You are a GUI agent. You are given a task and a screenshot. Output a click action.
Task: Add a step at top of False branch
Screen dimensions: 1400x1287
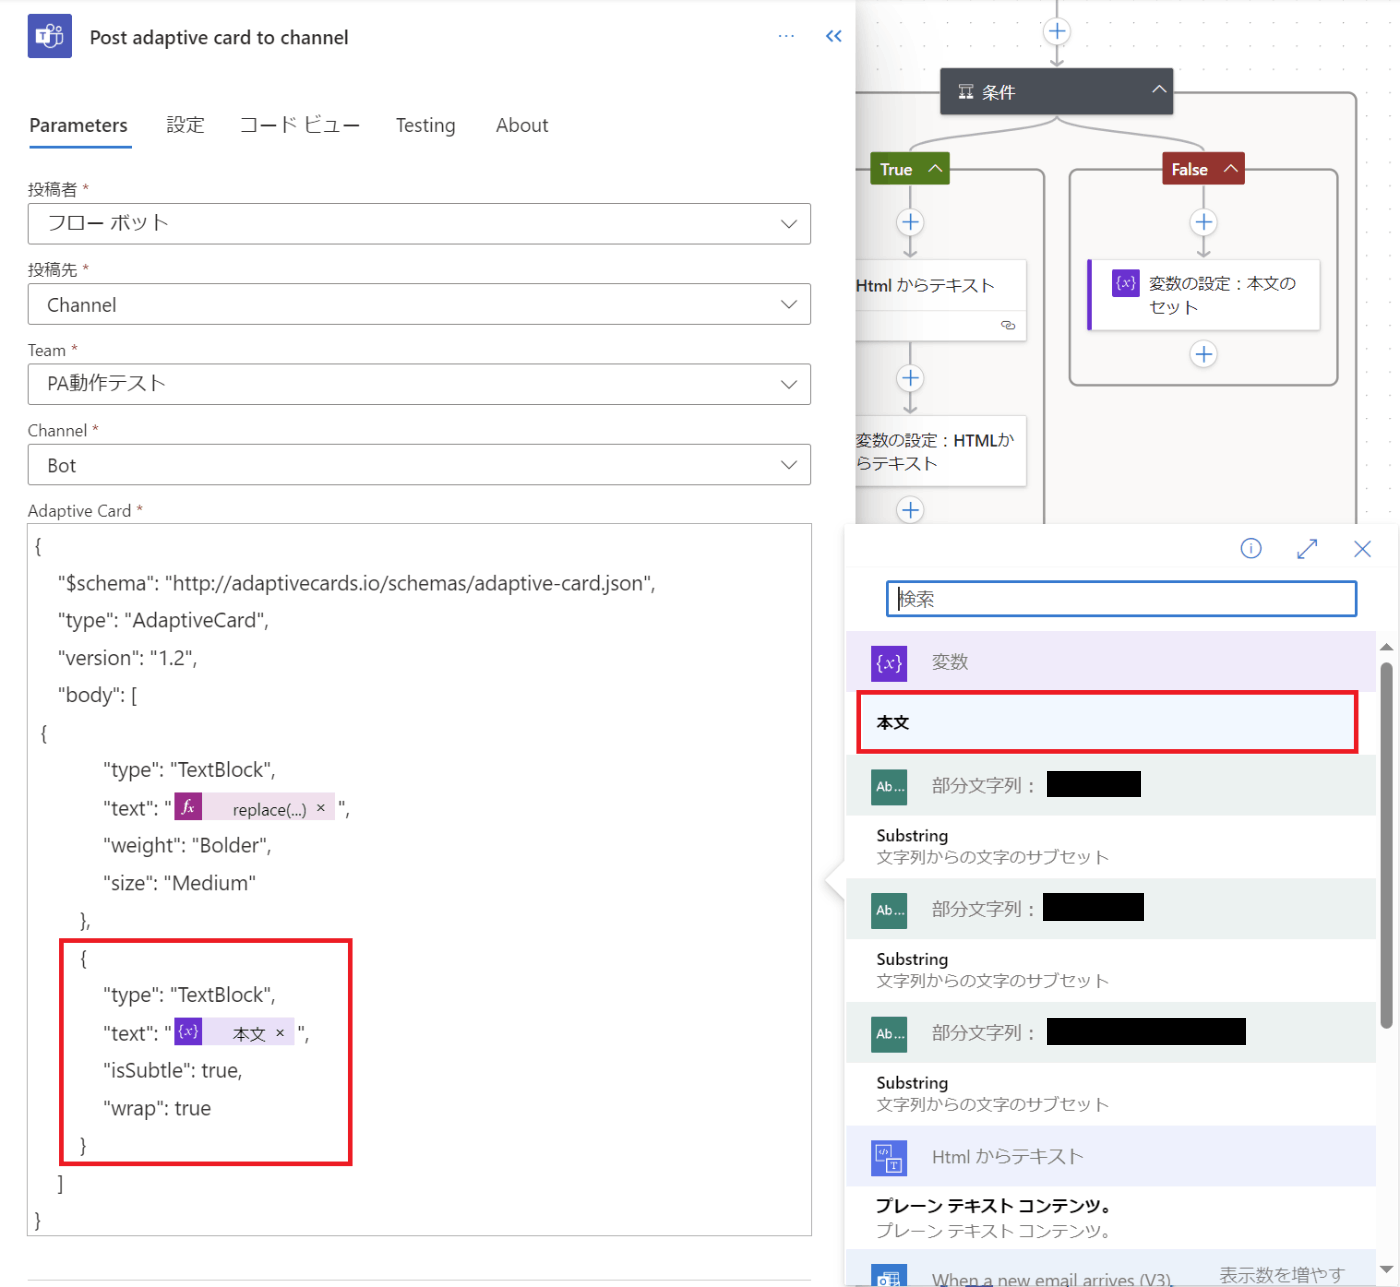tap(1204, 222)
